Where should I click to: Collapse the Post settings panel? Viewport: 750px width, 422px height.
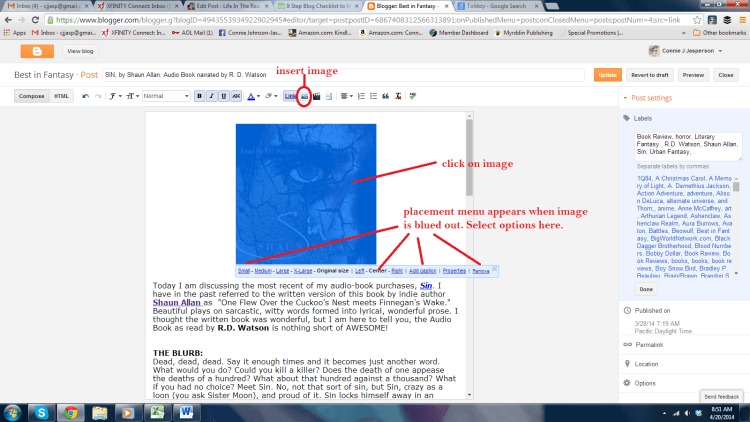click(625, 97)
